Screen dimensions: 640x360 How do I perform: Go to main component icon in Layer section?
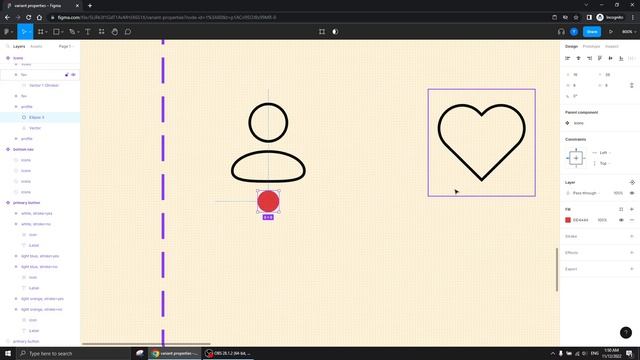632,182
